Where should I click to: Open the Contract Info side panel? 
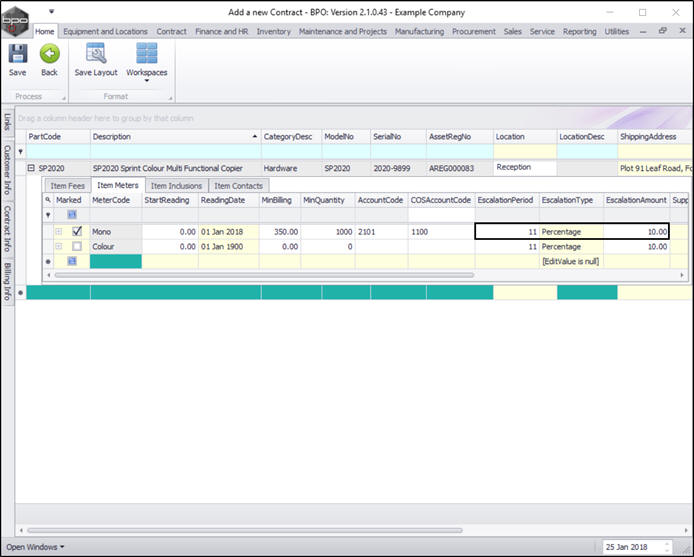point(8,228)
